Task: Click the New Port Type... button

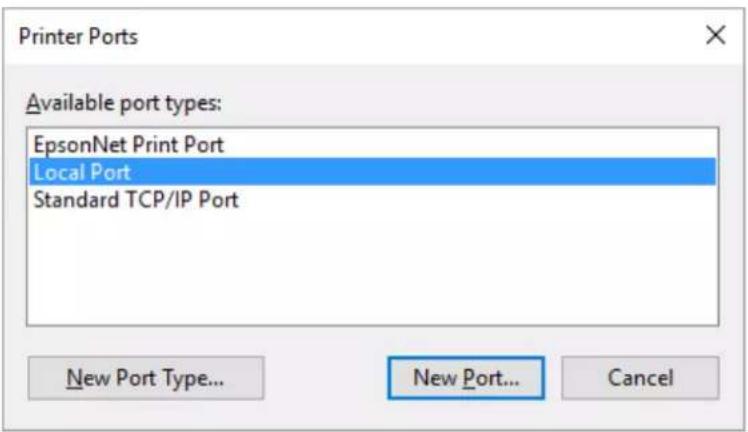Action: pos(145,378)
